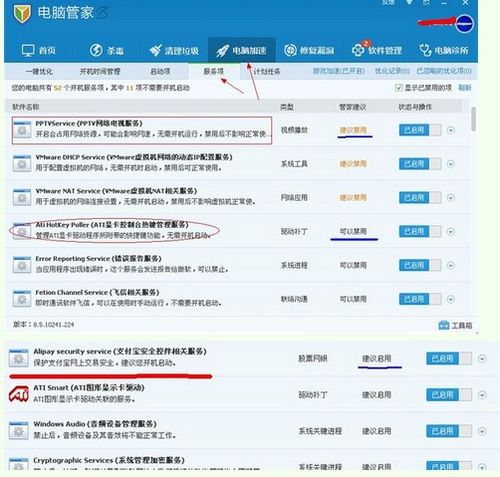Image resolution: width=500 pixels, height=477 pixels.
Task: Switch to the 服务项 tab
Action: click(x=214, y=71)
